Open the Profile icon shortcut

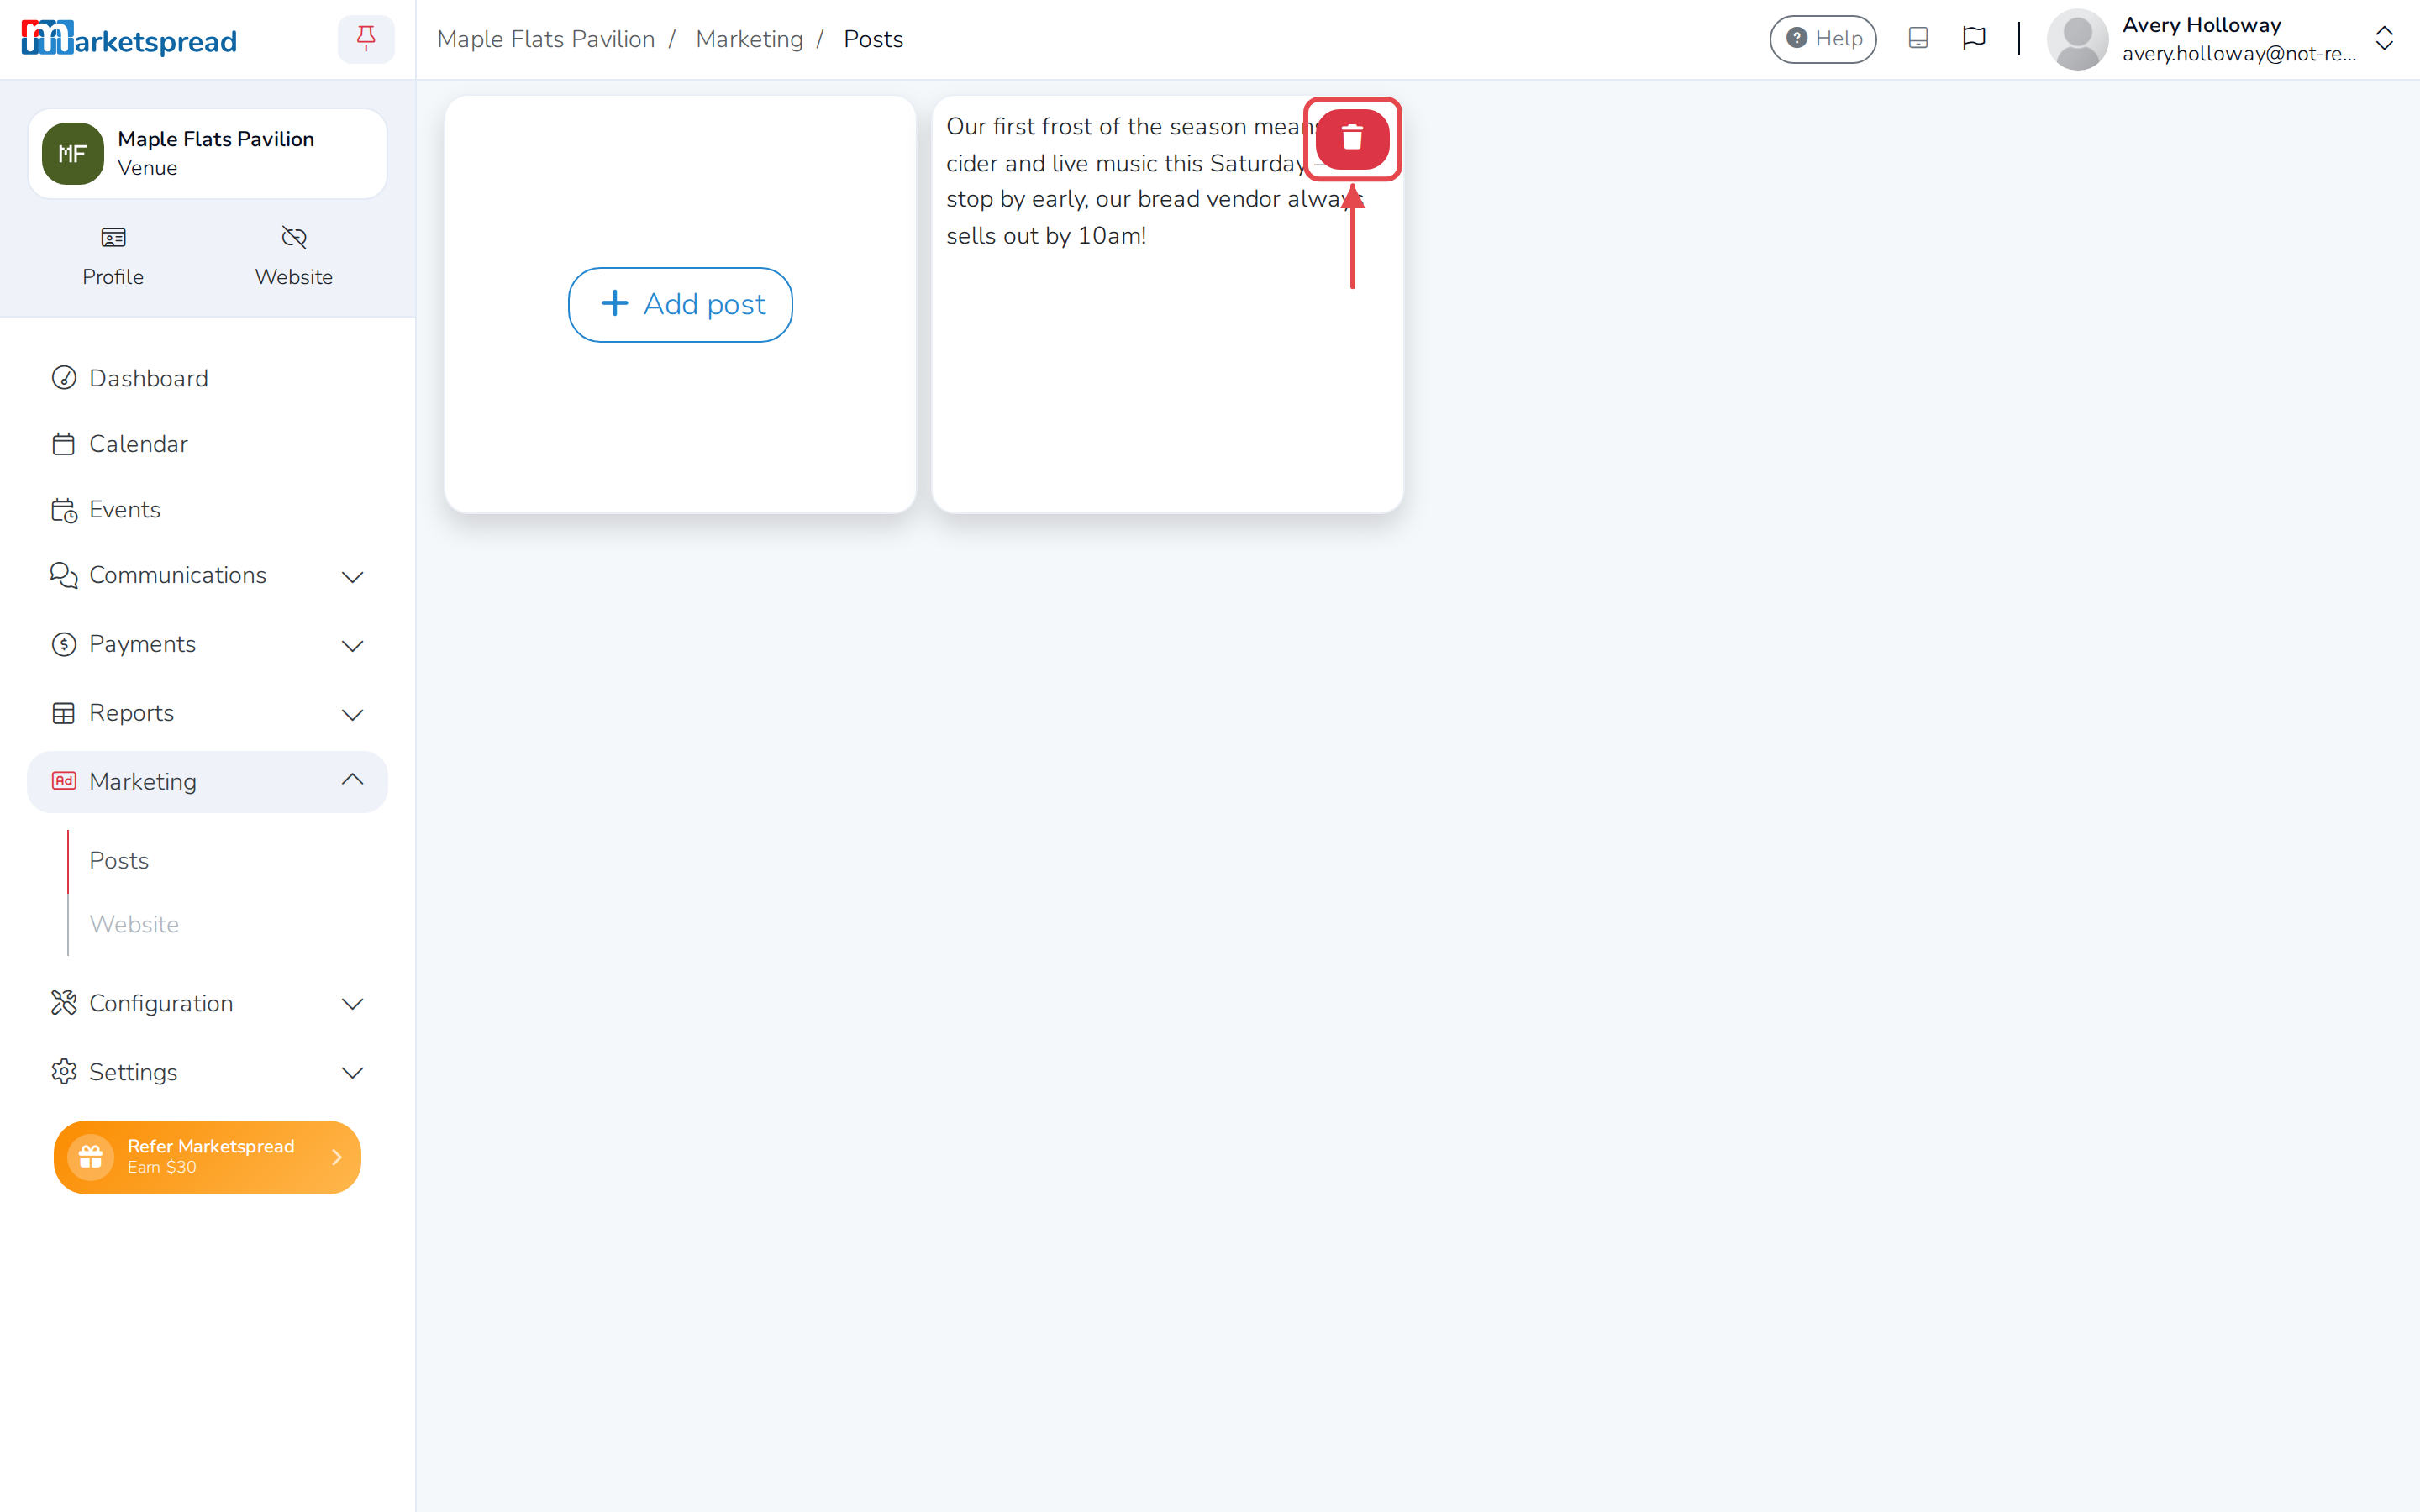tap(113, 256)
